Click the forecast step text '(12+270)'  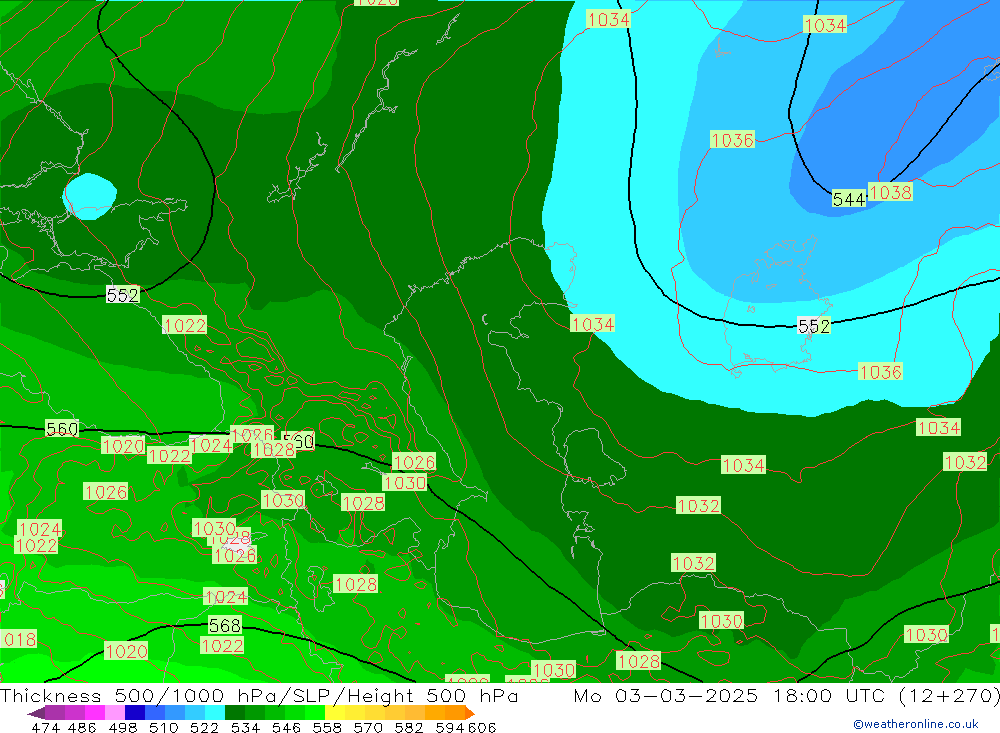pos(949,695)
